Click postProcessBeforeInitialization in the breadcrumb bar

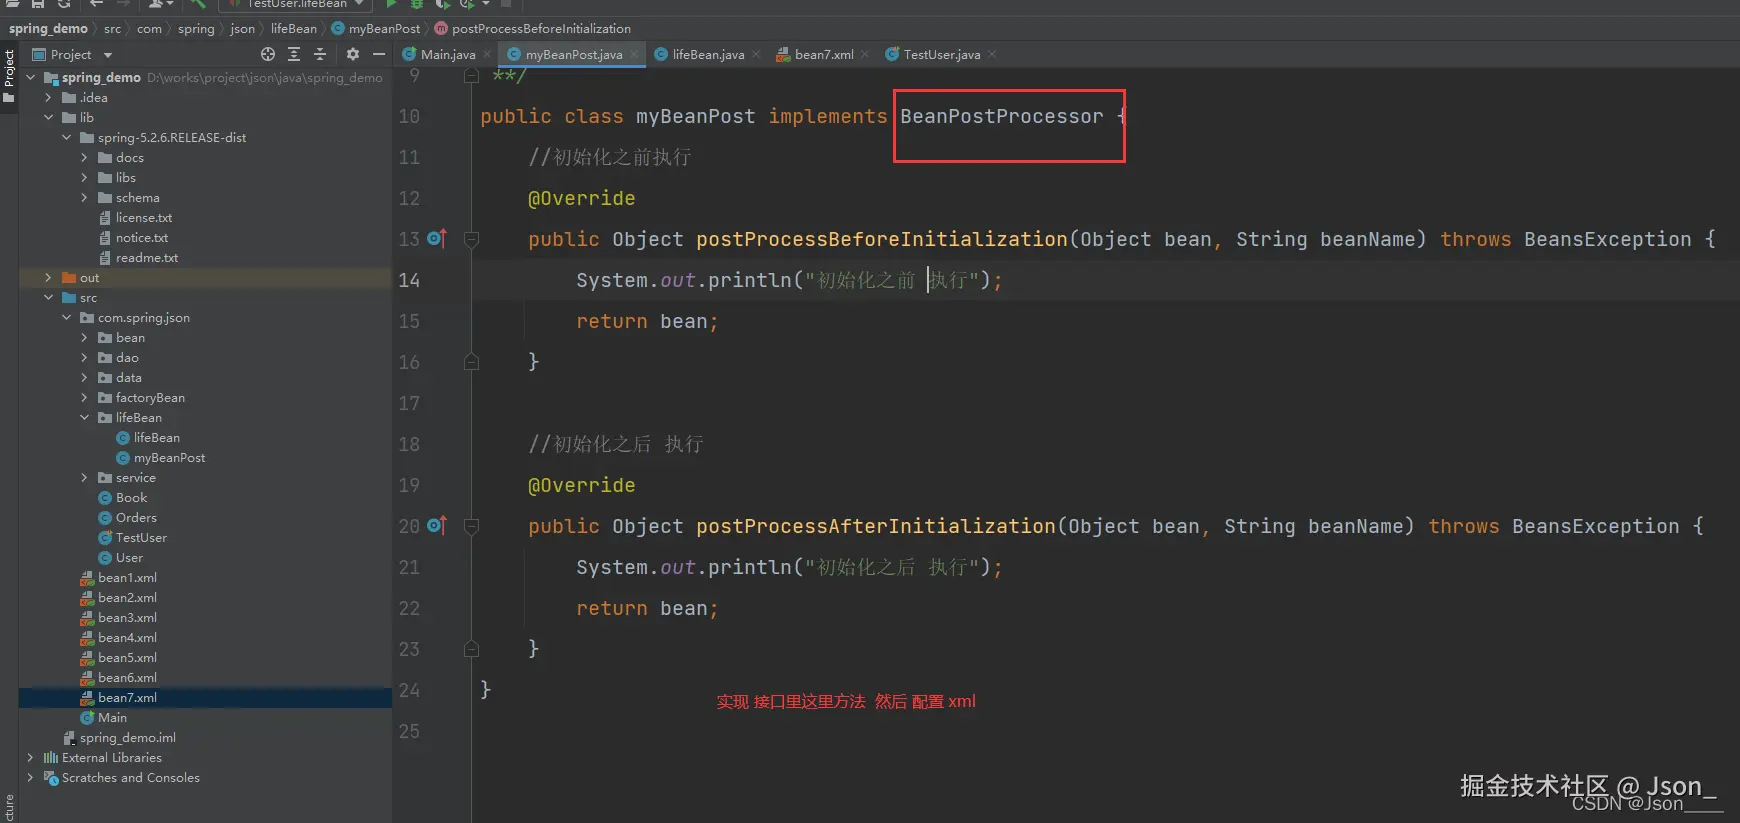pyautogui.click(x=533, y=28)
